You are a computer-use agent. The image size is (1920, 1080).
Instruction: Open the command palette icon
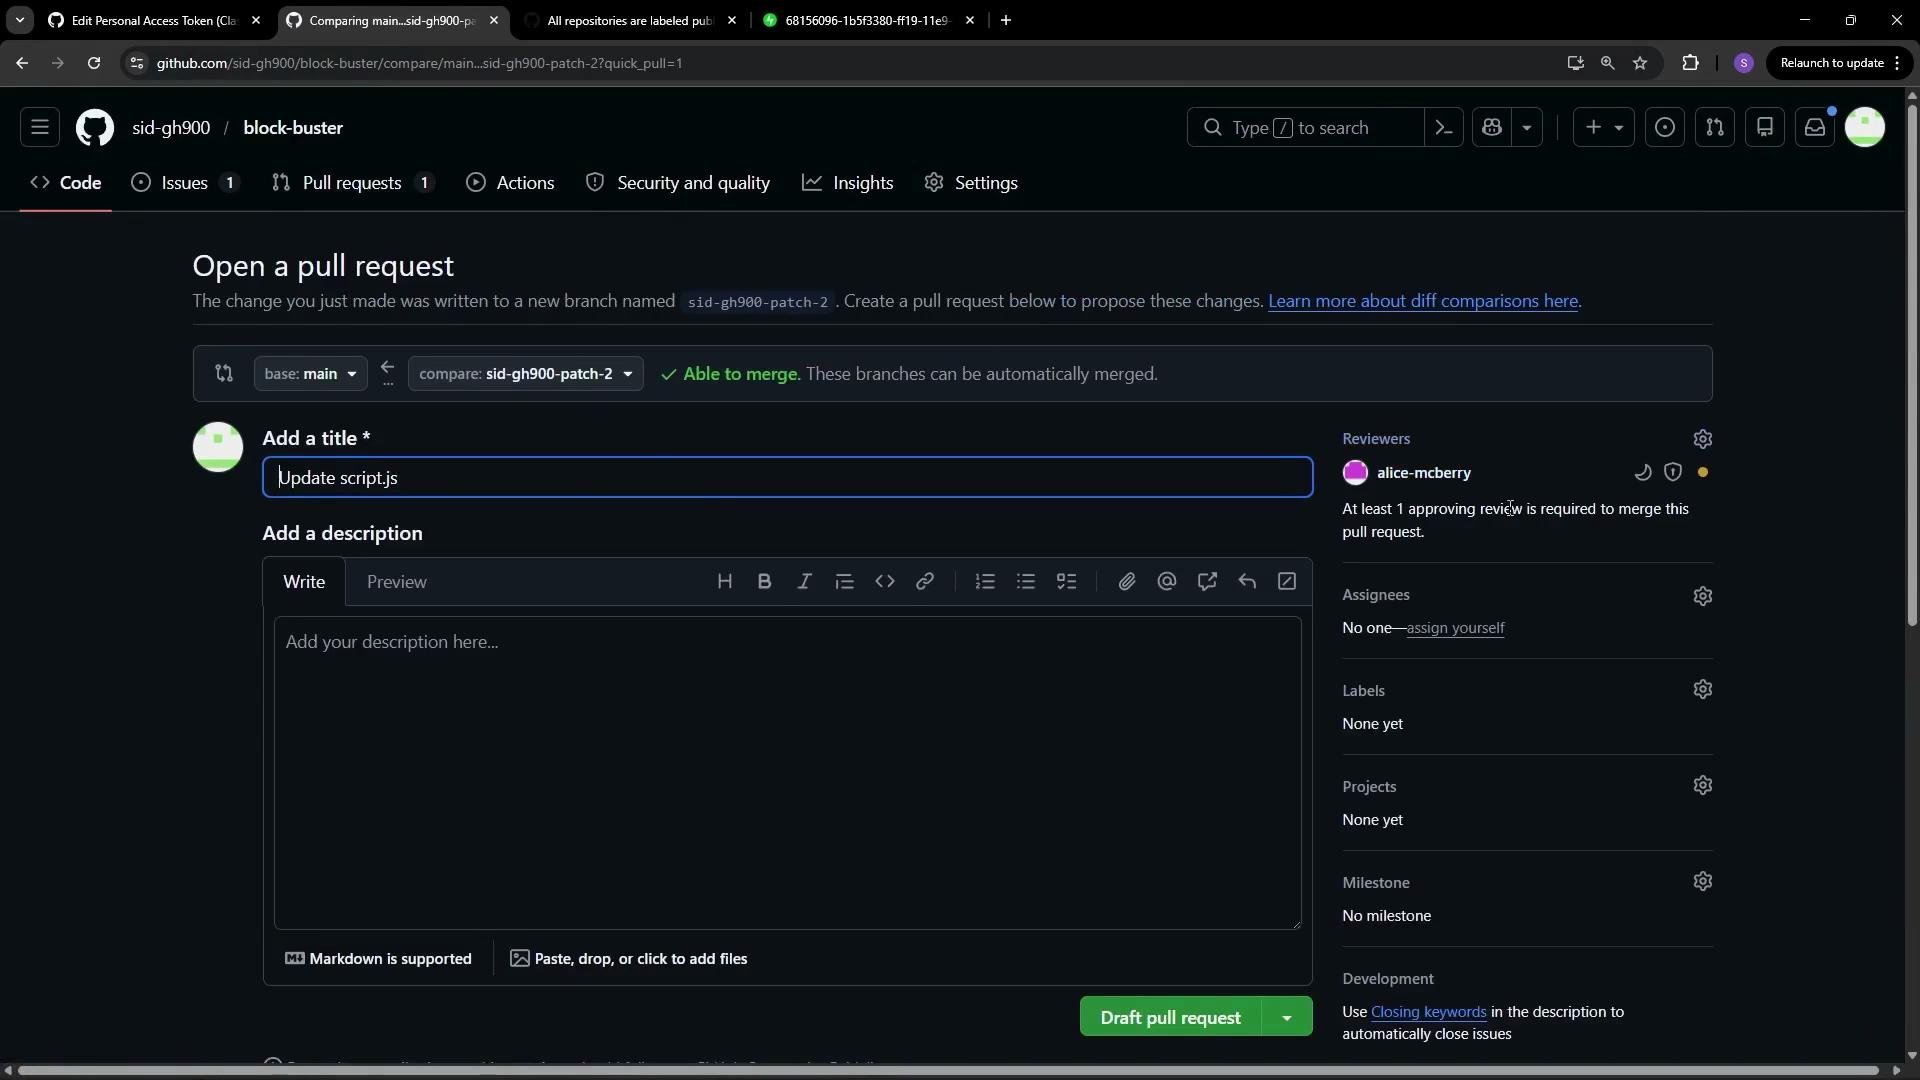click(1444, 128)
